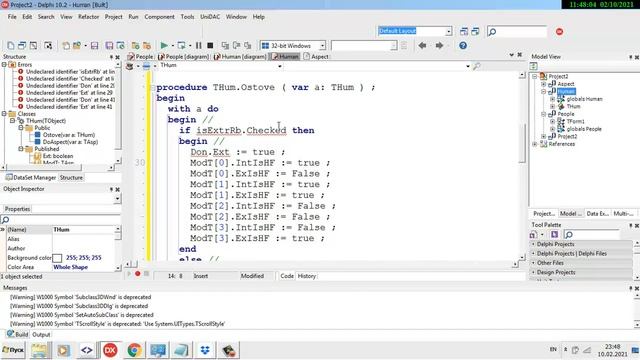640x360 pixels.
Task: Switch to DataSet Manager tab
Action: pos(31,178)
